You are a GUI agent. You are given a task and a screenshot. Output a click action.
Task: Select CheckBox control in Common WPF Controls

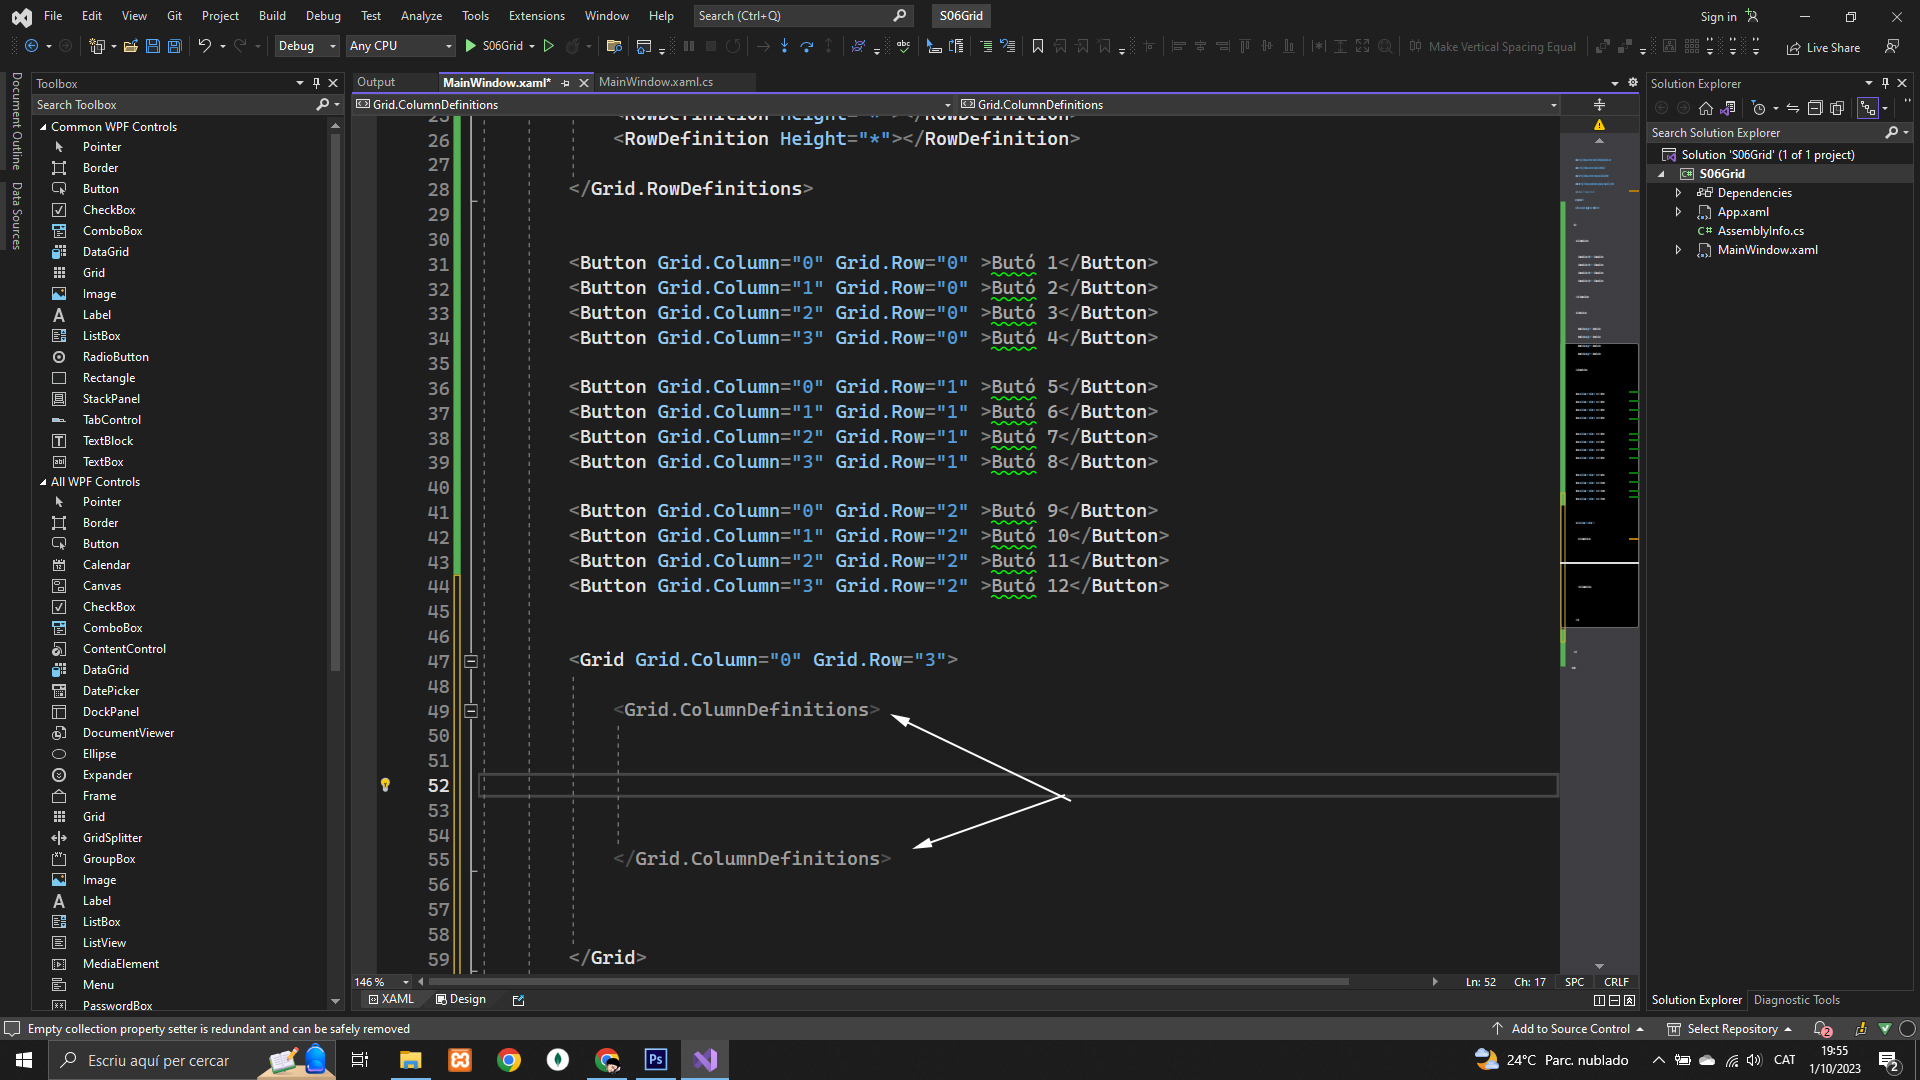[x=109, y=210]
